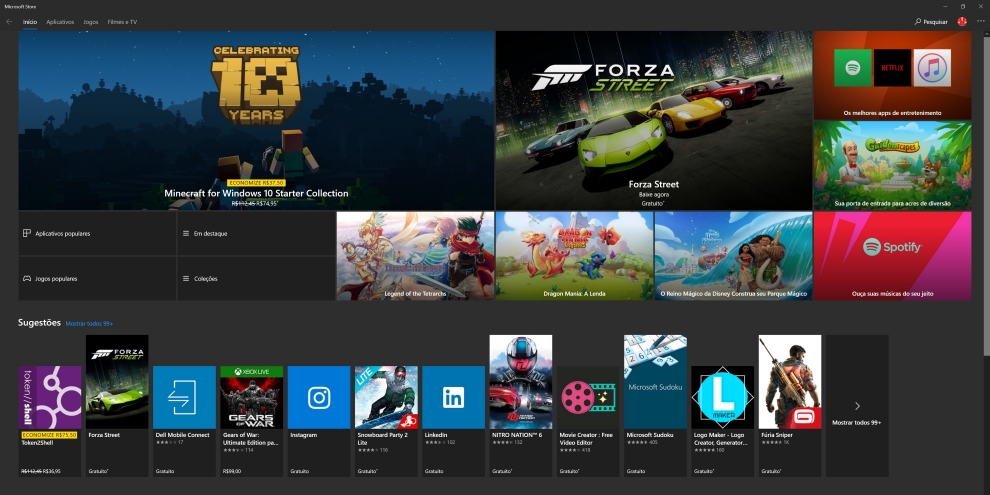Open O Reino Mágico da Disney tile
Image resolution: width=990 pixels, height=495 pixels.
[x=734, y=256]
